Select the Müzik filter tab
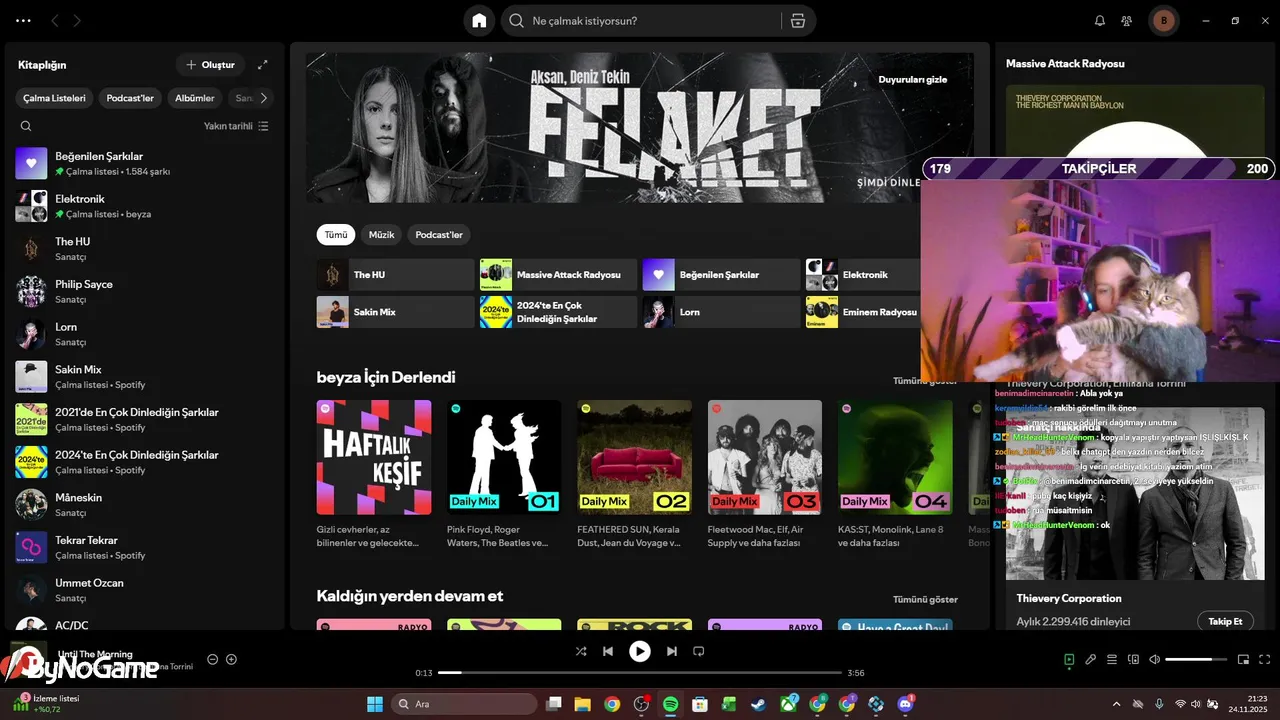The height and width of the screenshot is (720, 1280). point(382,235)
